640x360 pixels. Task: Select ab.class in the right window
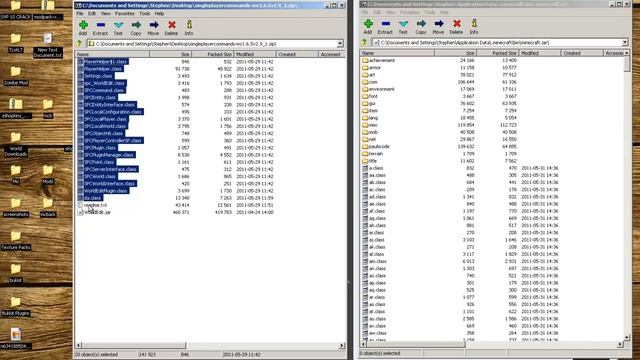tap(377, 182)
